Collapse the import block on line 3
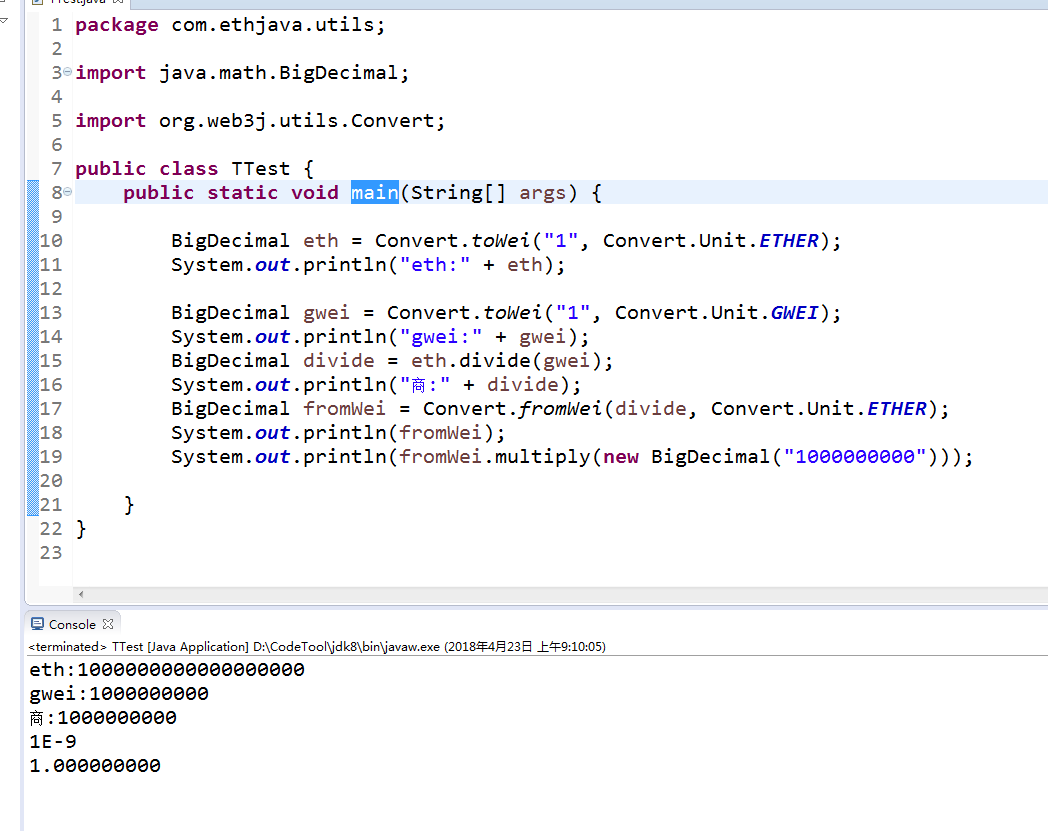This screenshot has height=831, width=1048. coord(68,72)
